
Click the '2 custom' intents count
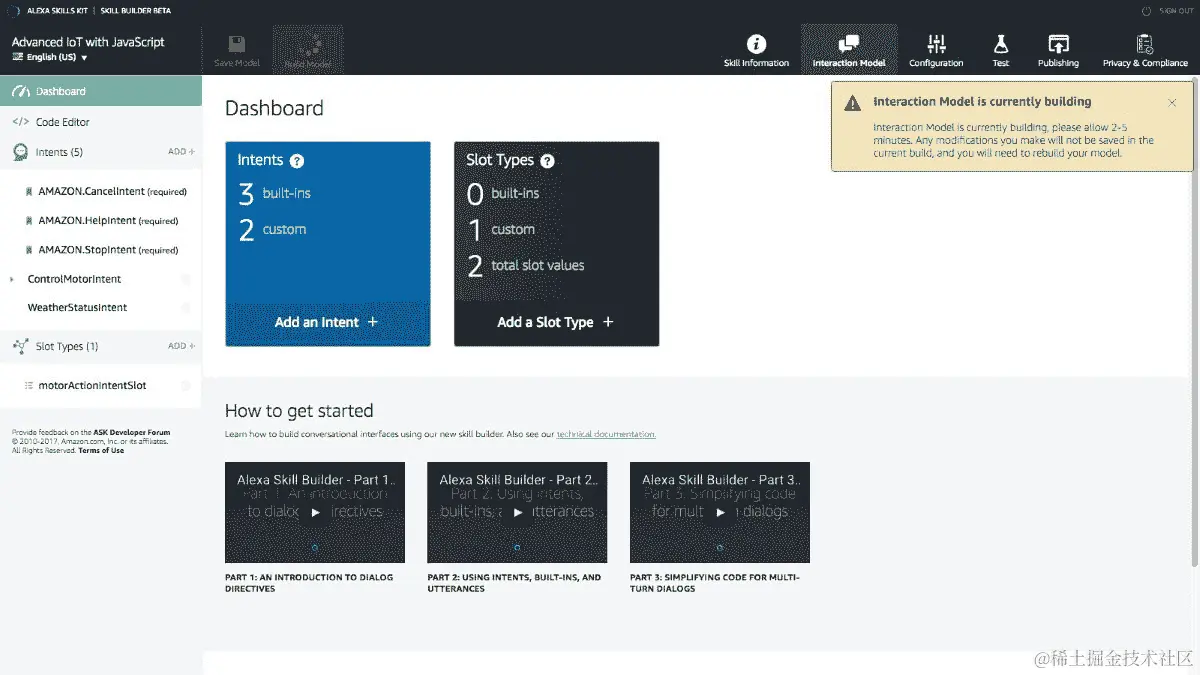[272, 230]
